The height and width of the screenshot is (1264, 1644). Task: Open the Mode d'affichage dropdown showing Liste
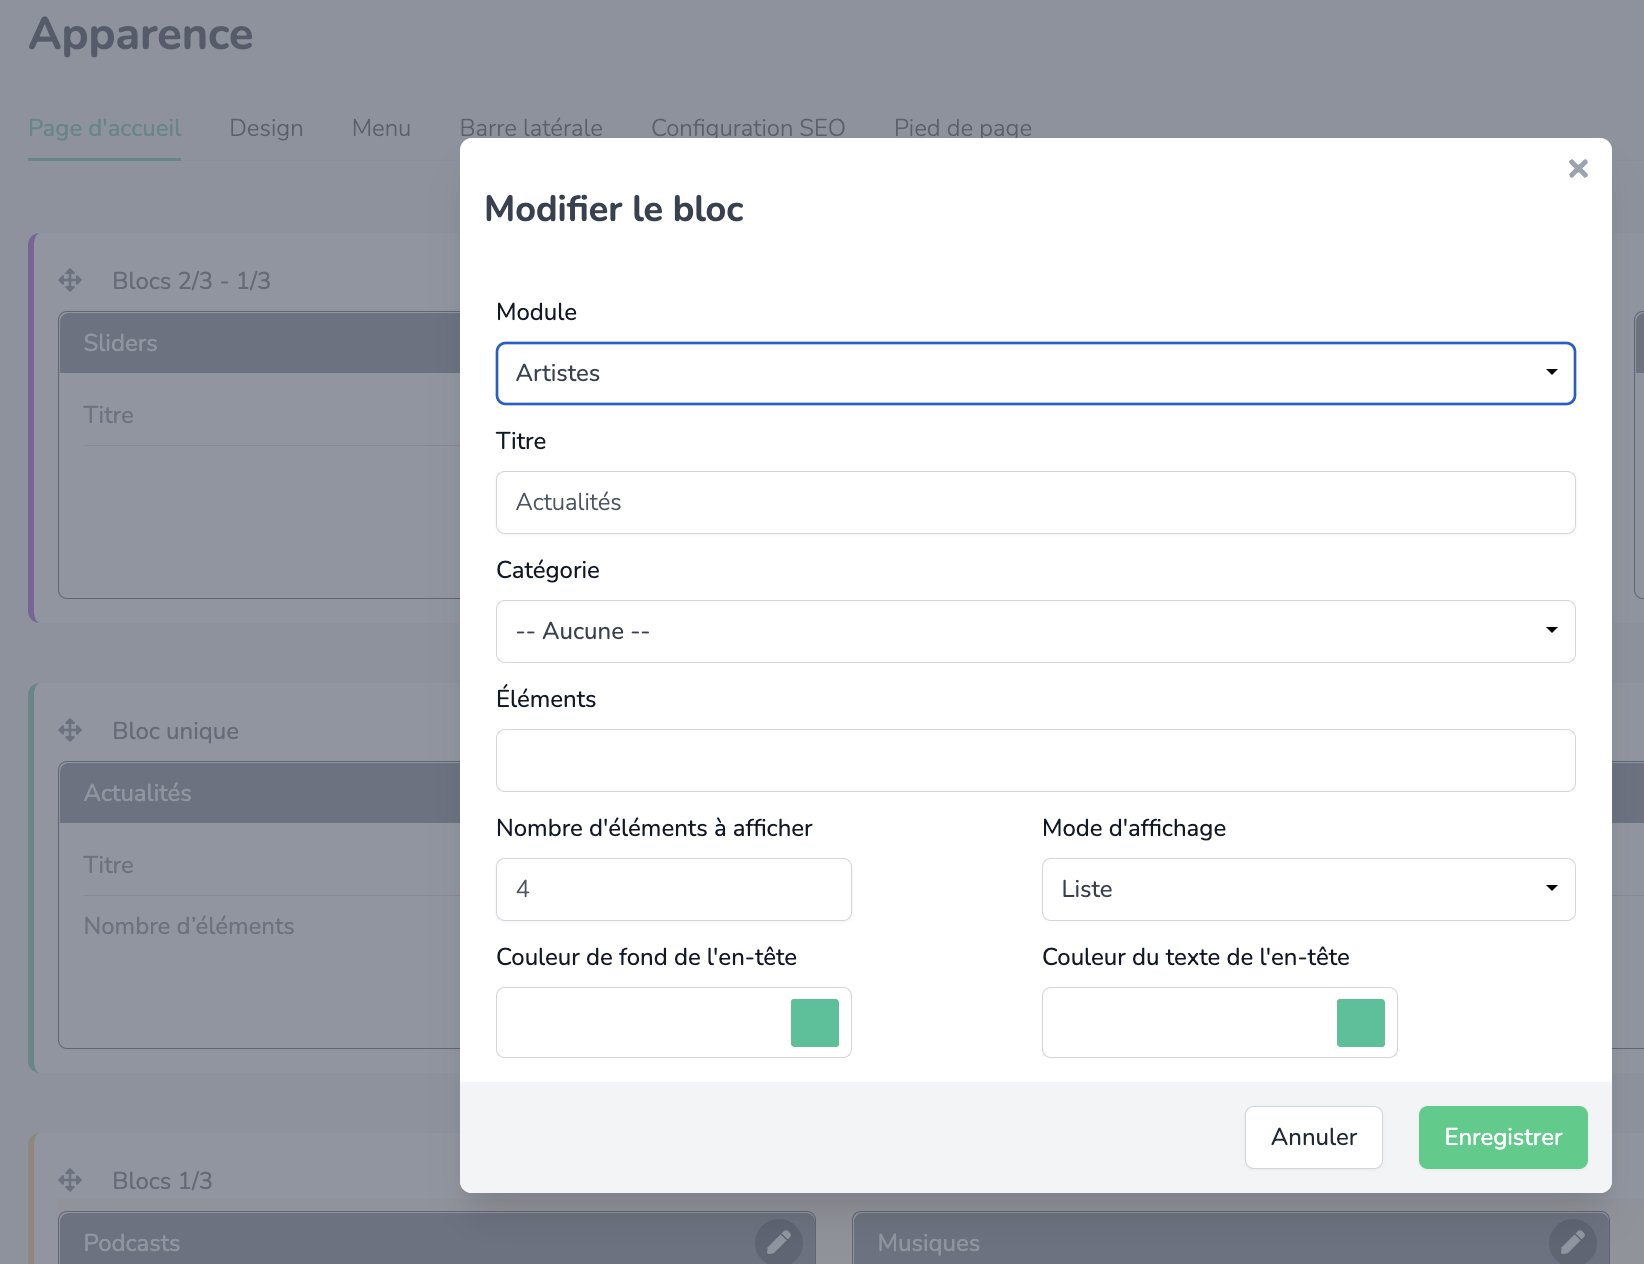pyautogui.click(x=1308, y=889)
